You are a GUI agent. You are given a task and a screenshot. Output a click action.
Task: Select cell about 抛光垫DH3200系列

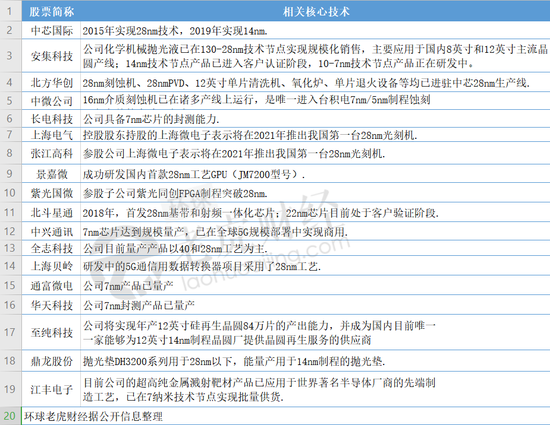315,360
